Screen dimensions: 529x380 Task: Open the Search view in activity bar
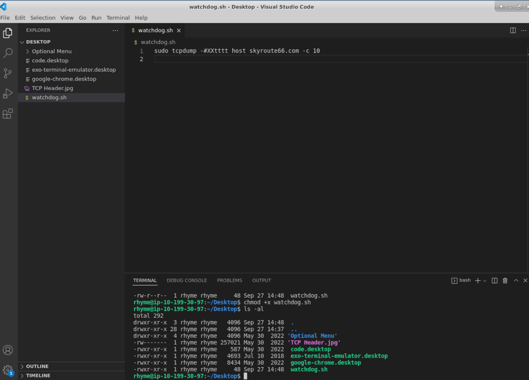[x=8, y=53]
